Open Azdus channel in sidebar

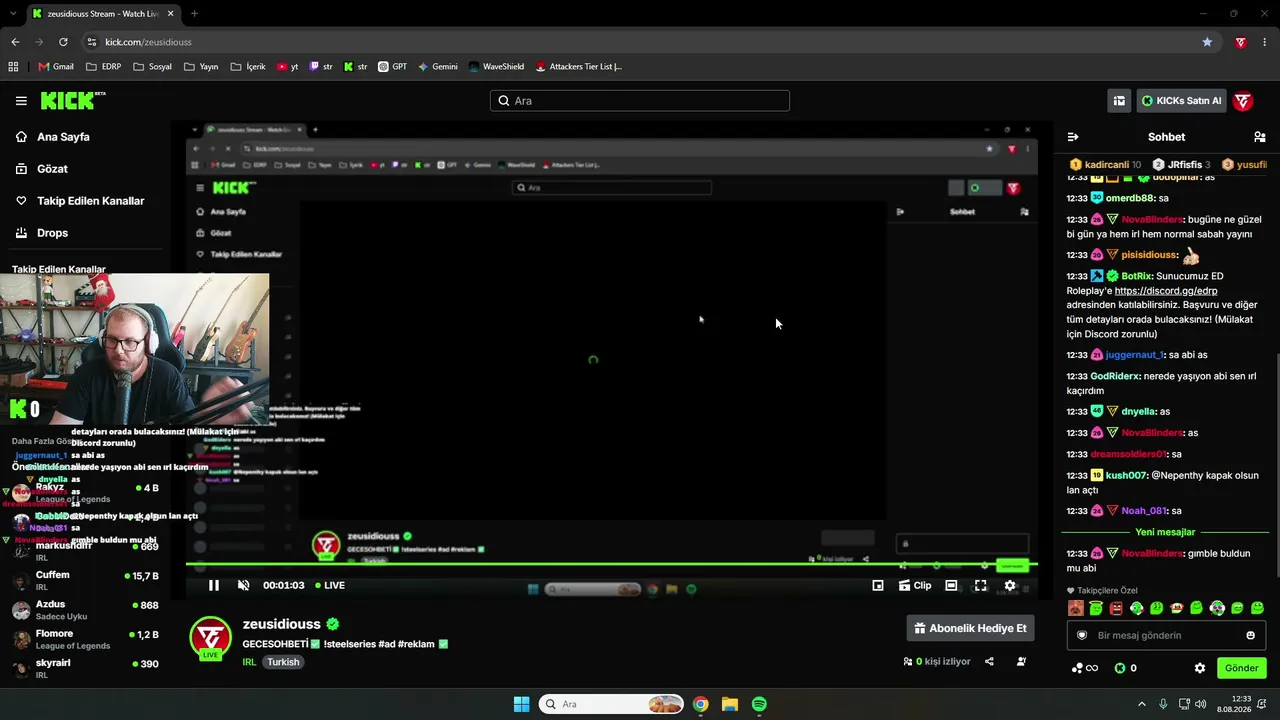(85, 610)
